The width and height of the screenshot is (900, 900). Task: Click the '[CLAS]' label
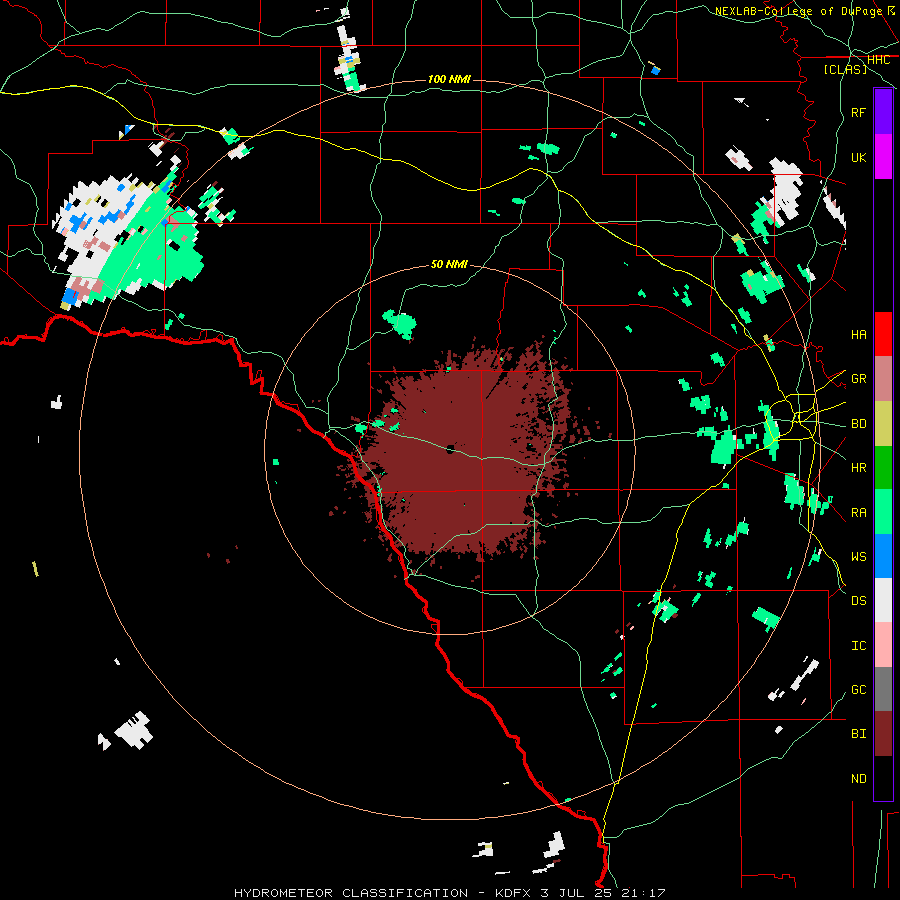click(x=845, y=69)
